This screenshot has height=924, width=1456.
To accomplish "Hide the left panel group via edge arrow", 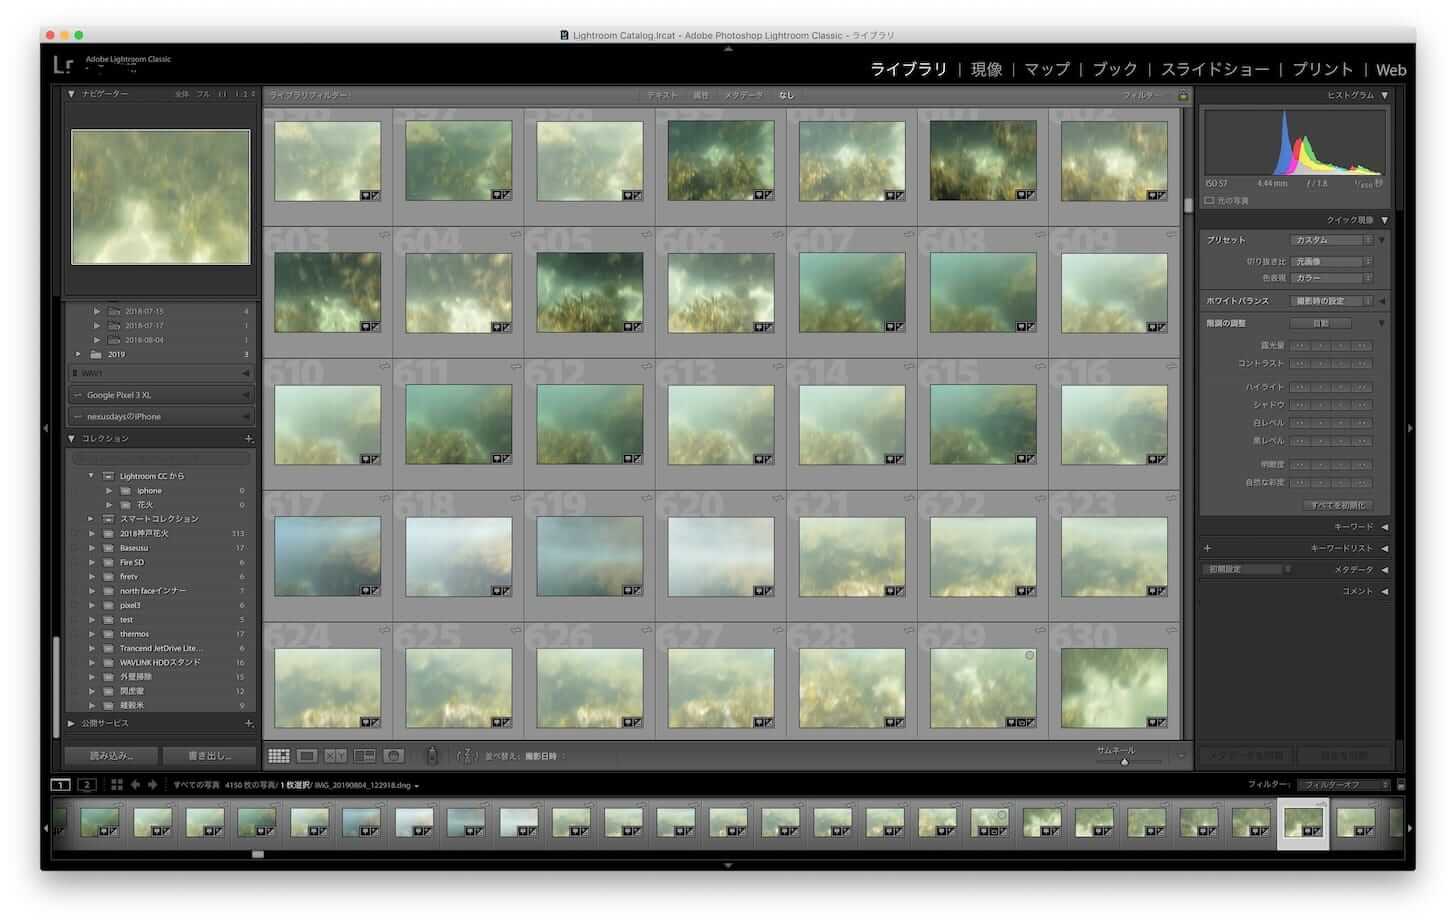I will [45, 428].
